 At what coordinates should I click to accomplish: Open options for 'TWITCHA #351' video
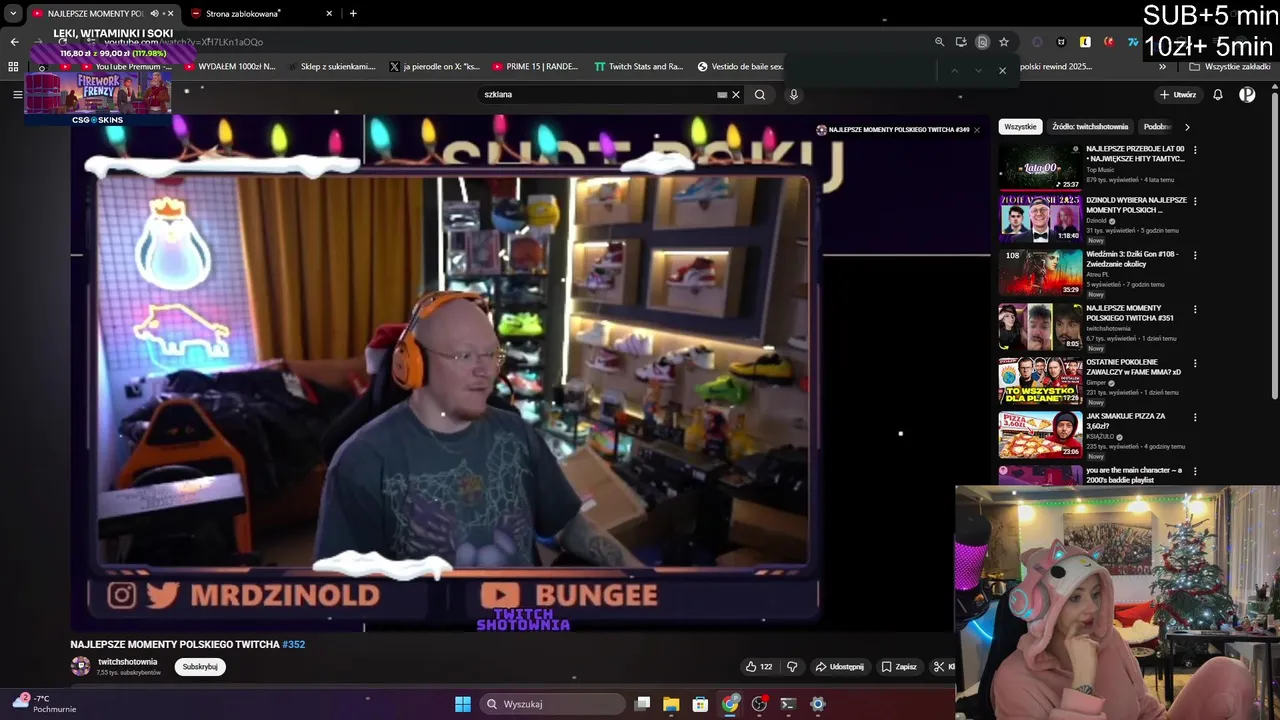pyautogui.click(x=1195, y=309)
